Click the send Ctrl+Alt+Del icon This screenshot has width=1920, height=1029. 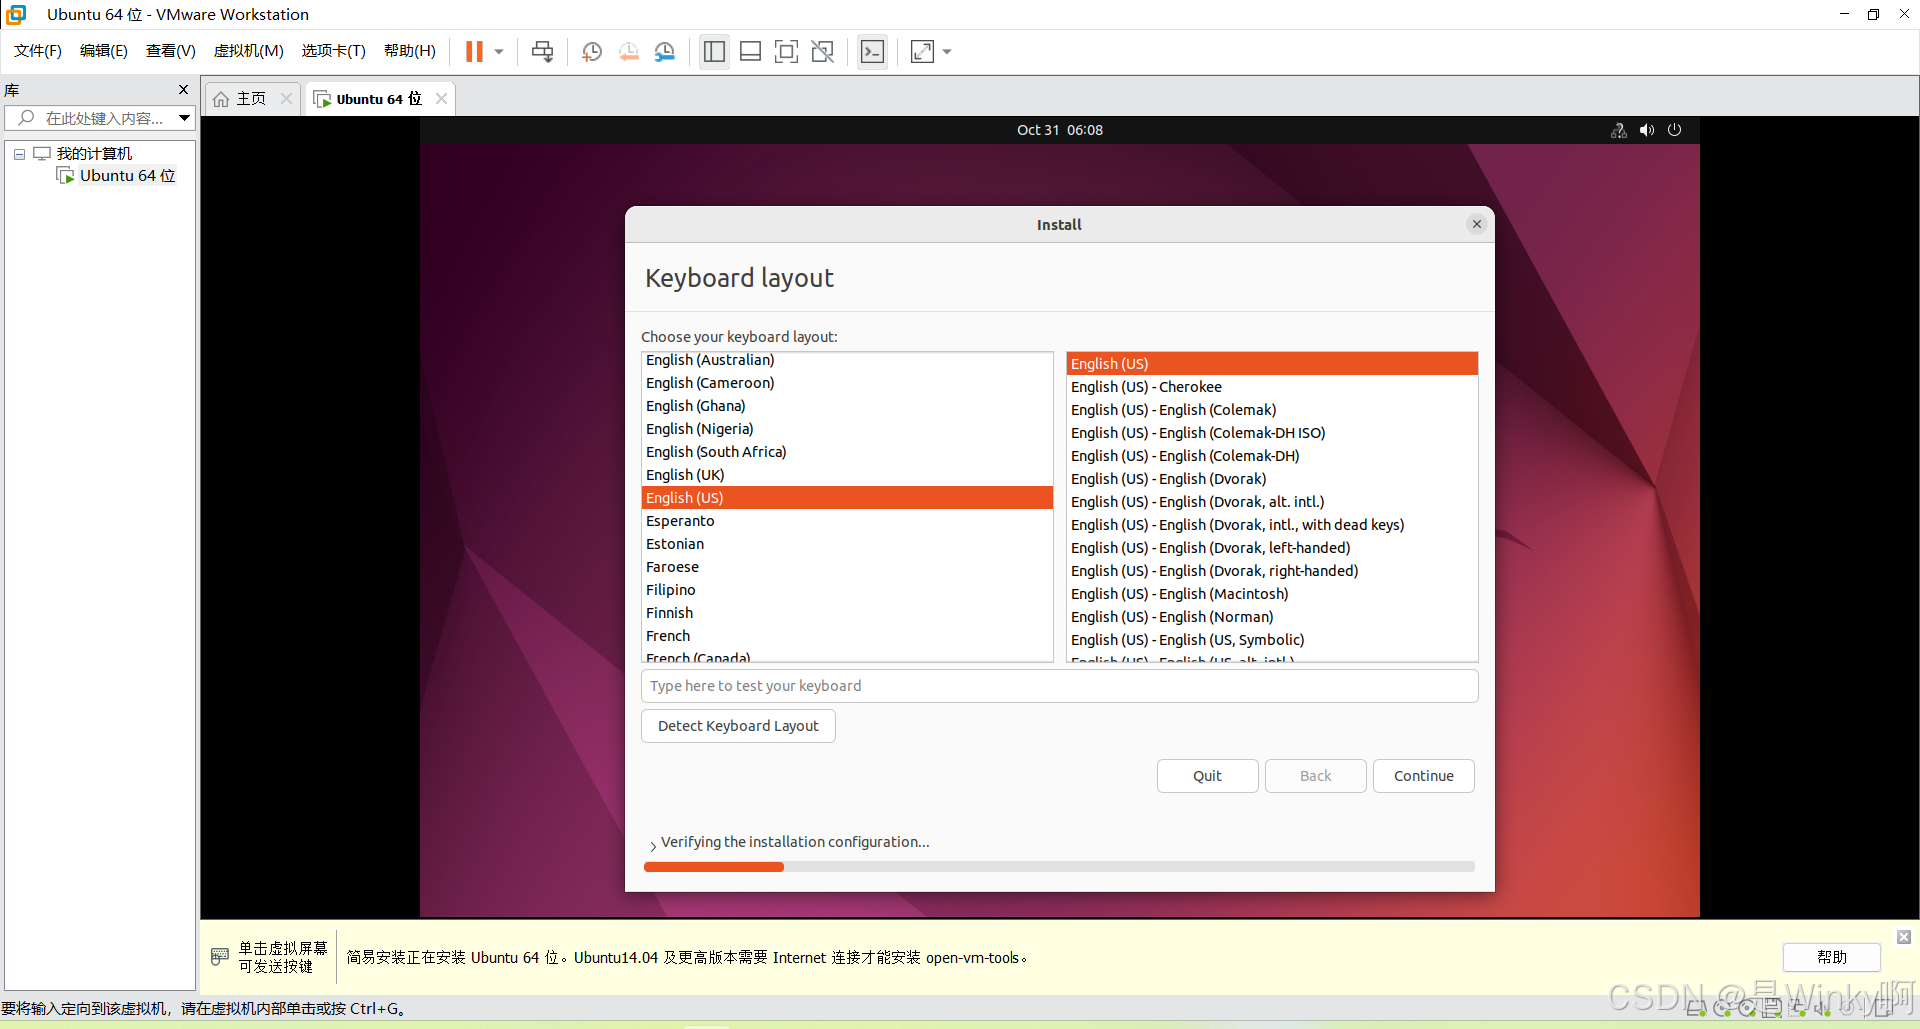(x=542, y=52)
